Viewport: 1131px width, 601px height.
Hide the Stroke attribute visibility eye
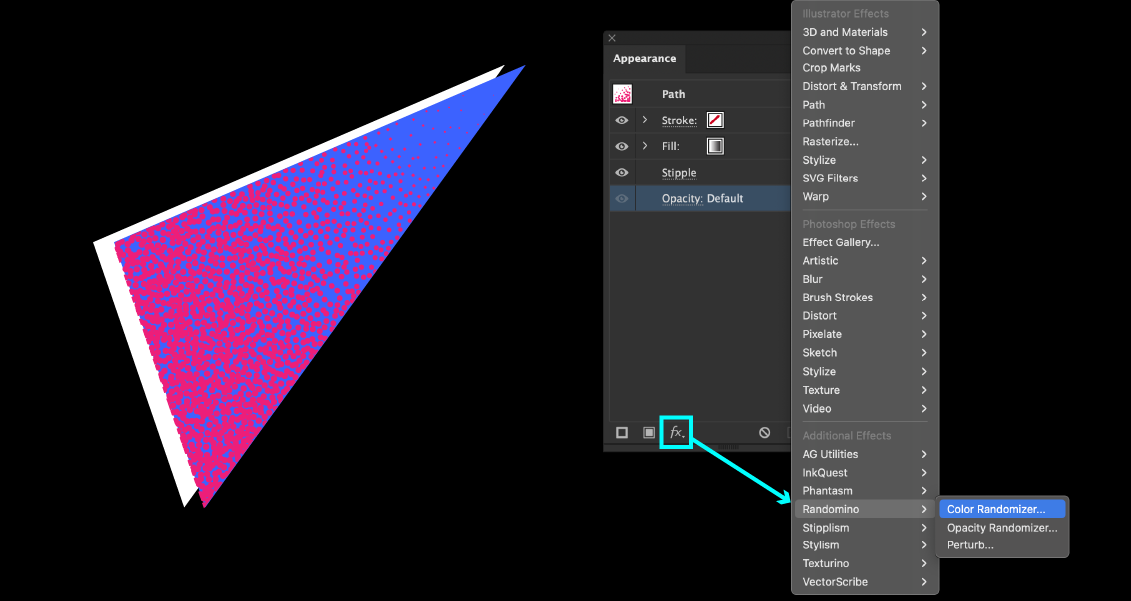click(622, 120)
